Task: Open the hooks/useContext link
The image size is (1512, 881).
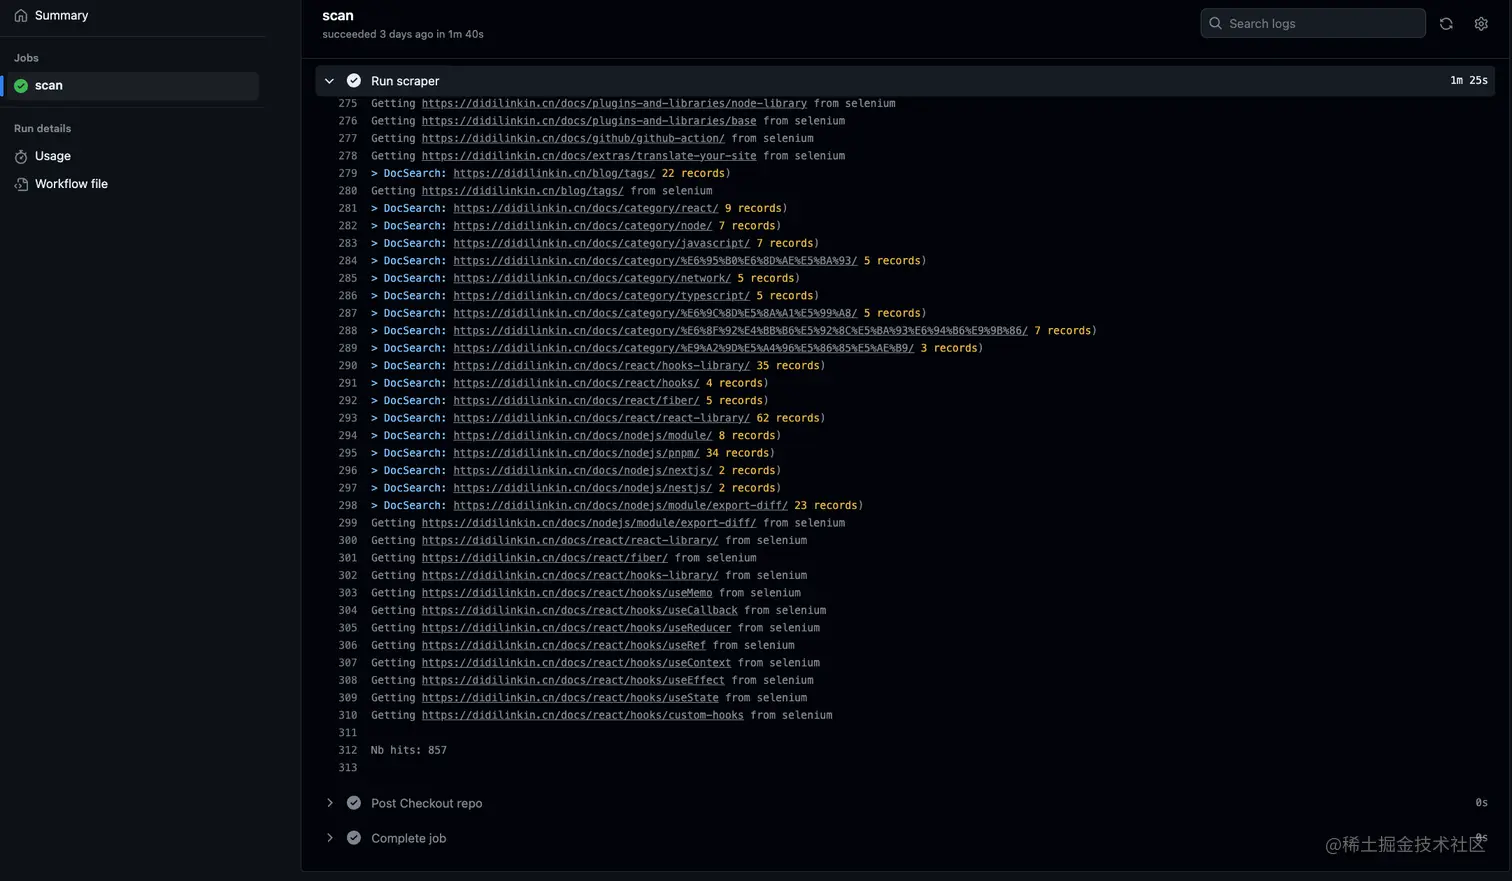Action: point(576,663)
